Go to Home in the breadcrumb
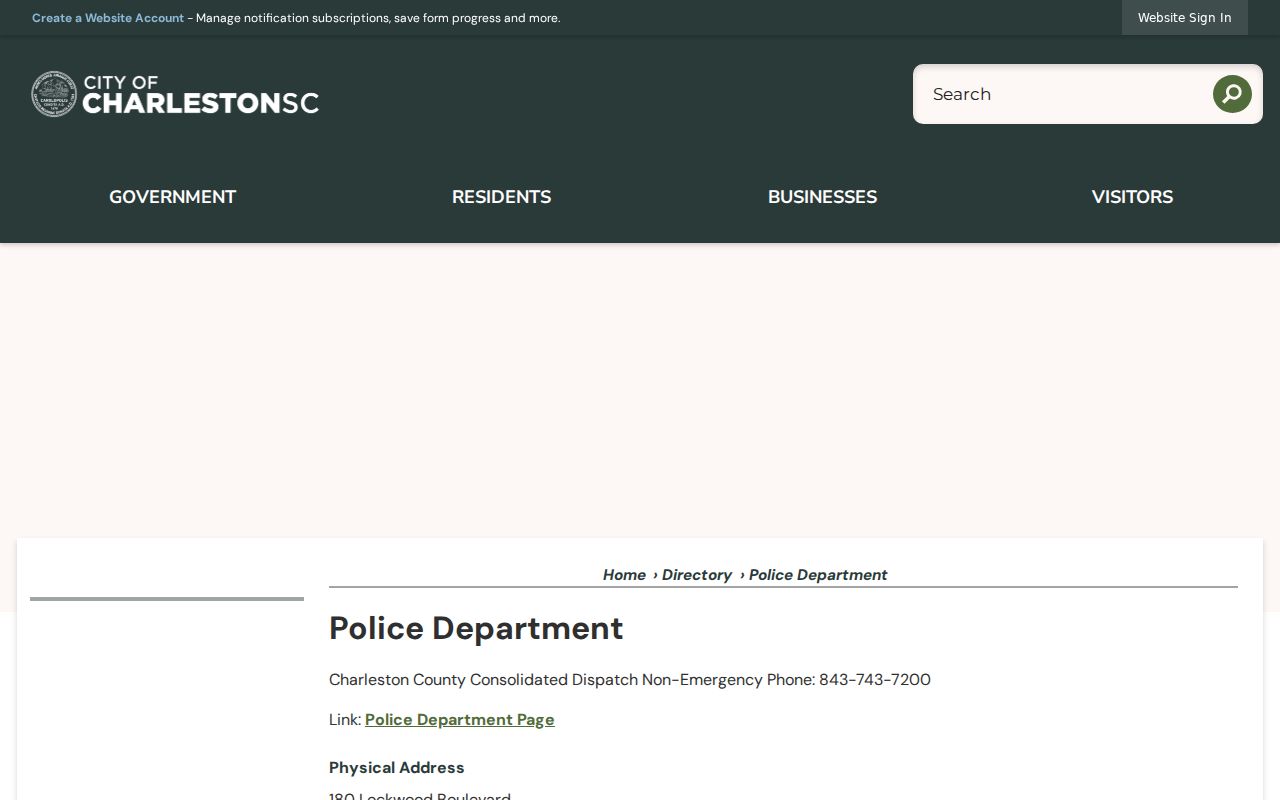 [x=624, y=575]
